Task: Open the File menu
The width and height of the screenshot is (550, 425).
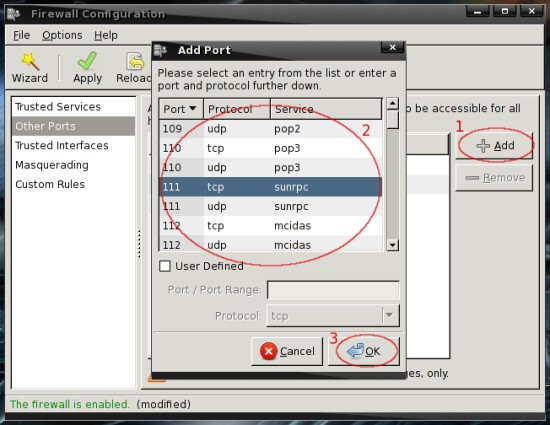Action: tap(21, 35)
